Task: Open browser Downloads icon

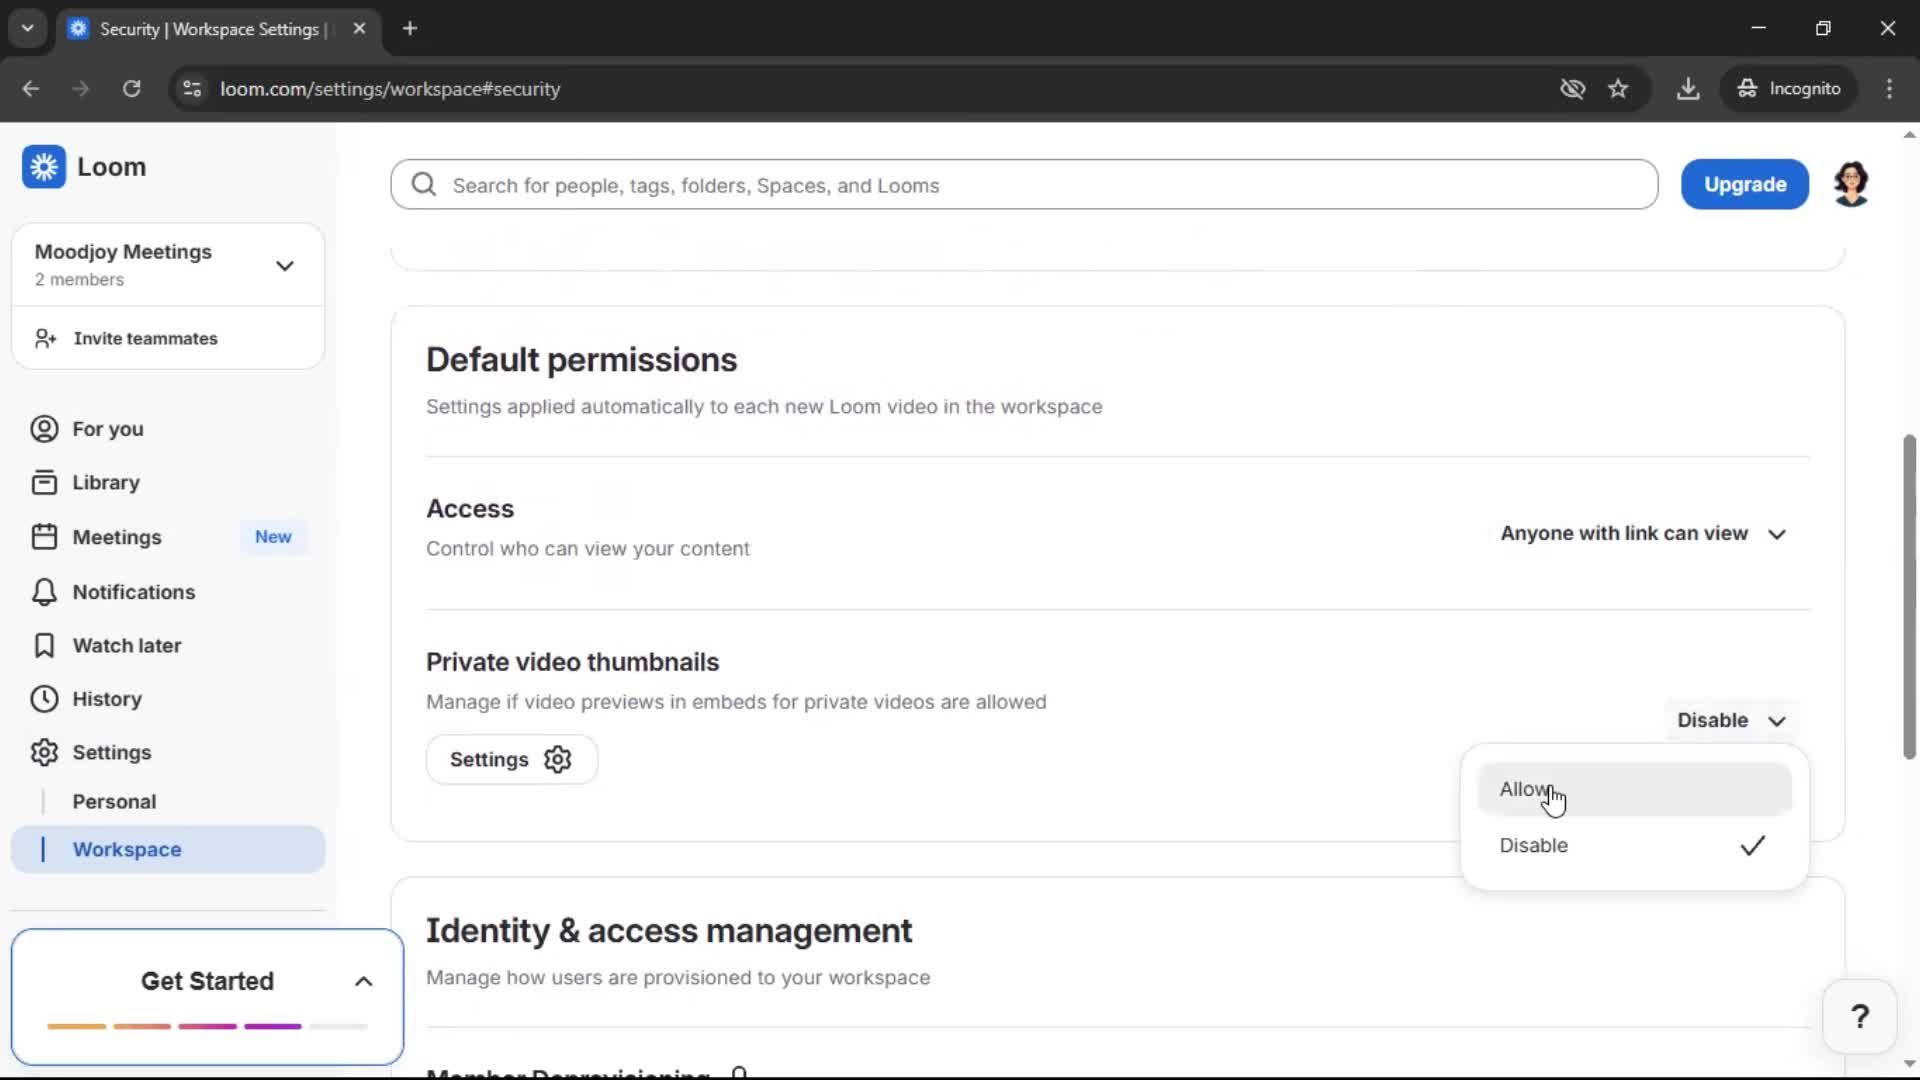Action: (x=1689, y=88)
